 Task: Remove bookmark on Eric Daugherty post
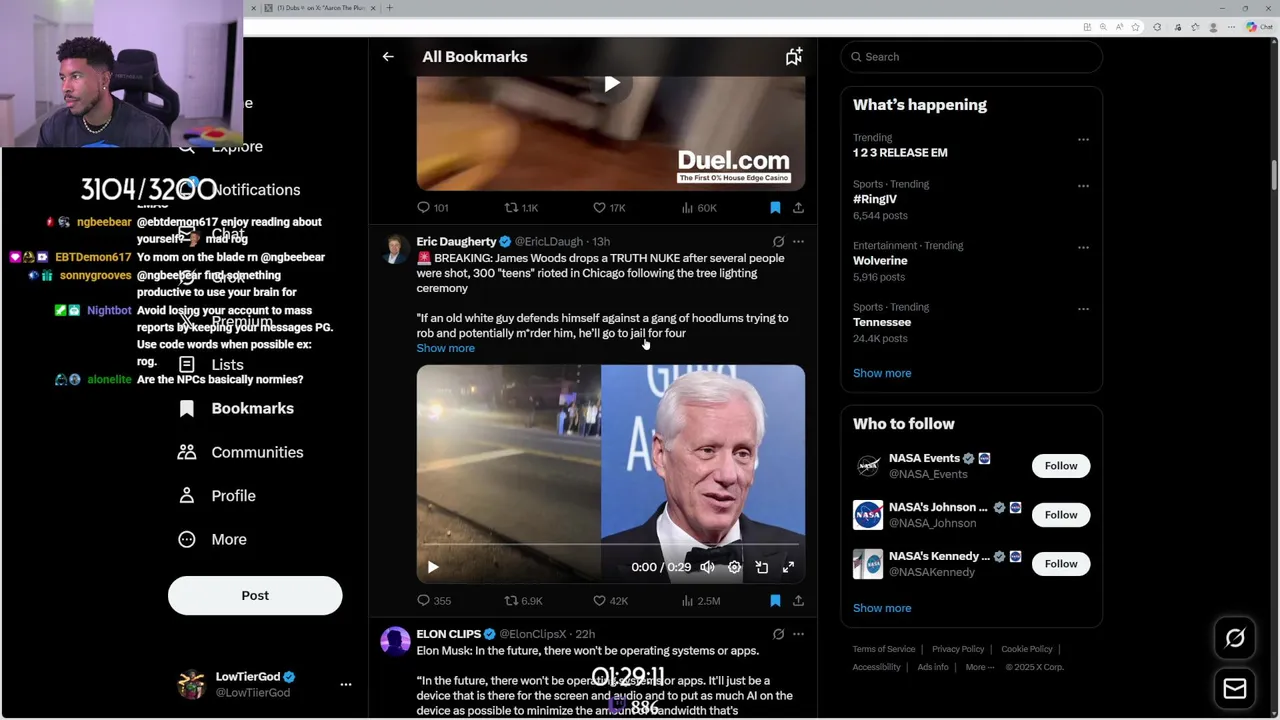(x=775, y=601)
